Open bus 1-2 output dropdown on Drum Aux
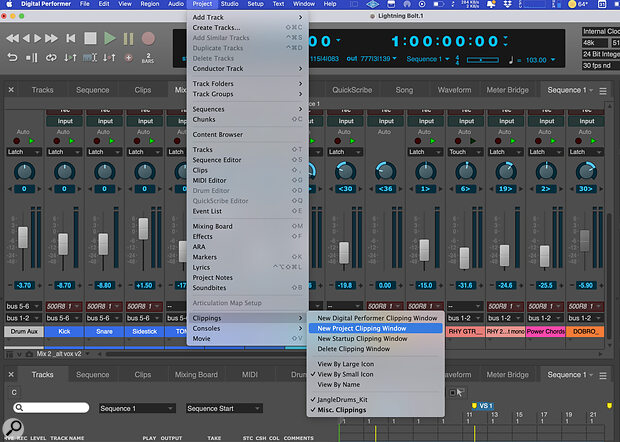620x442 pixels. point(24,318)
